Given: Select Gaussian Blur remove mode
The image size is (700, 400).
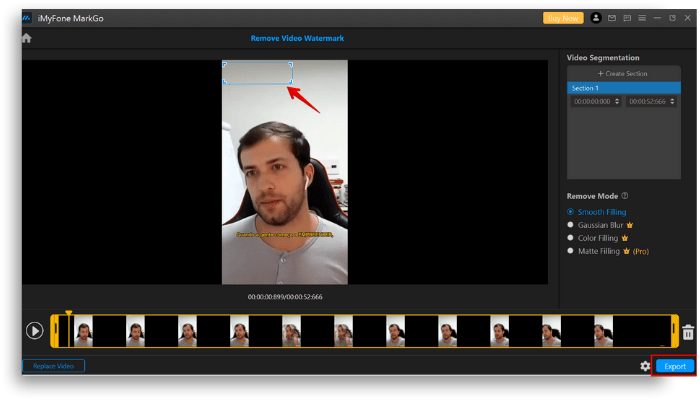Looking at the screenshot, I should tap(600, 225).
